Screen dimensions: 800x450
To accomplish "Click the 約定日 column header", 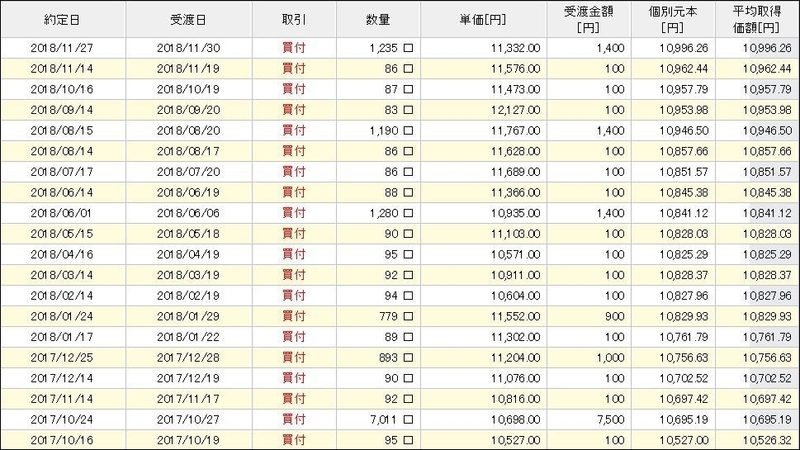I will click(62, 20).
